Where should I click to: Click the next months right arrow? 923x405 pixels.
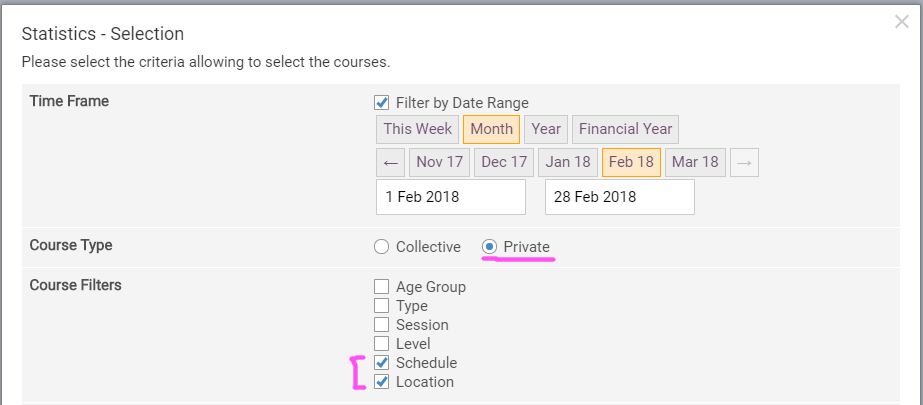point(744,162)
